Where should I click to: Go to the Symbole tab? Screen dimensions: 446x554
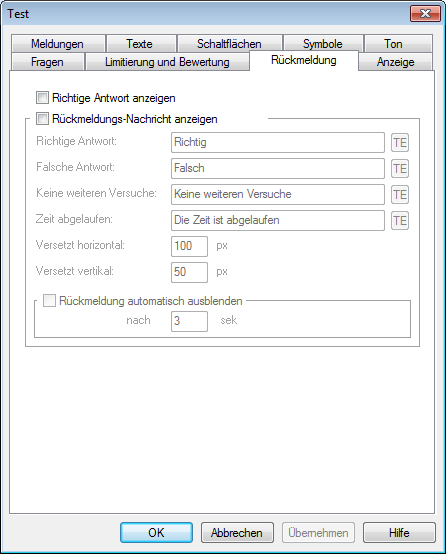coord(323,44)
